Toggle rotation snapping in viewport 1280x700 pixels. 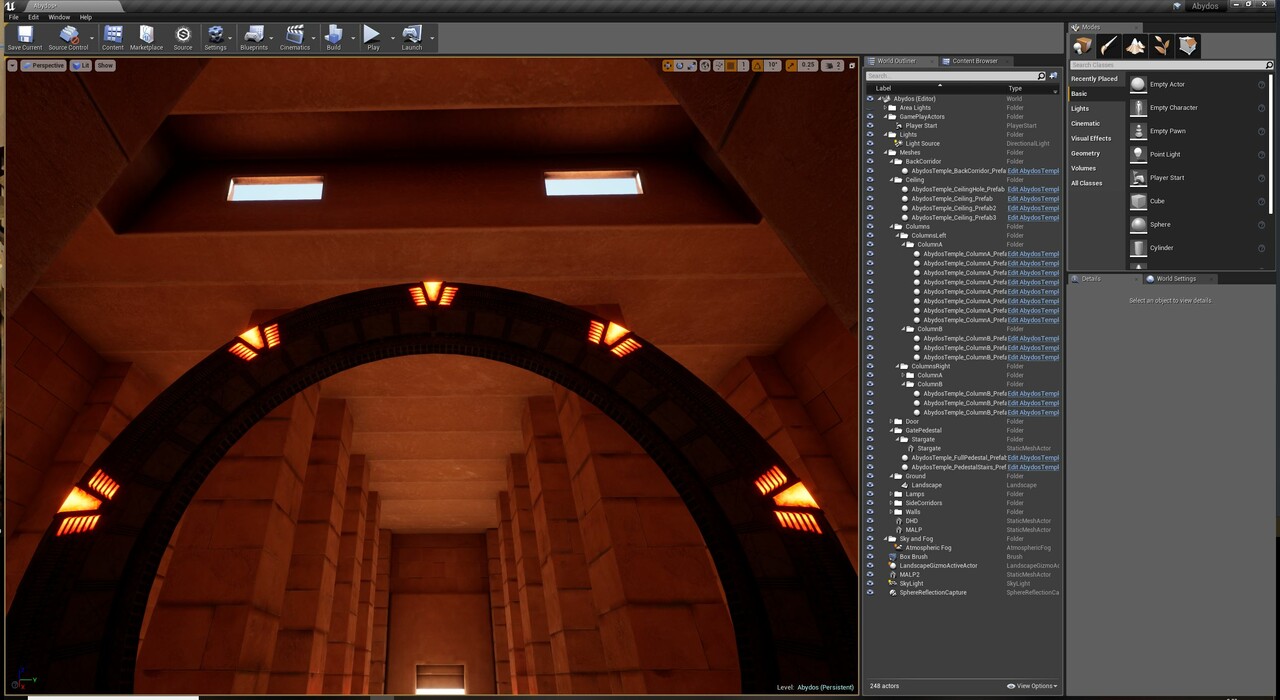[758, 65]
